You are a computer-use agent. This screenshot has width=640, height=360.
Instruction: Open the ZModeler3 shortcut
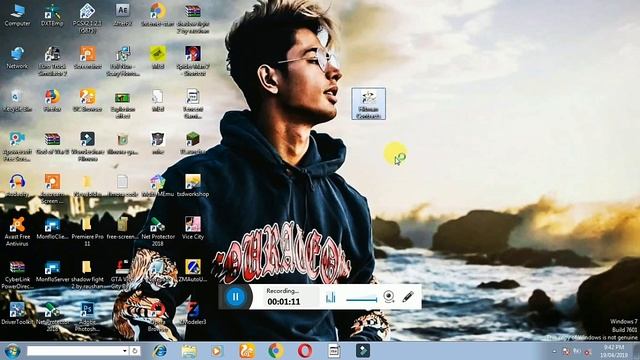click(x=193, y=313)
